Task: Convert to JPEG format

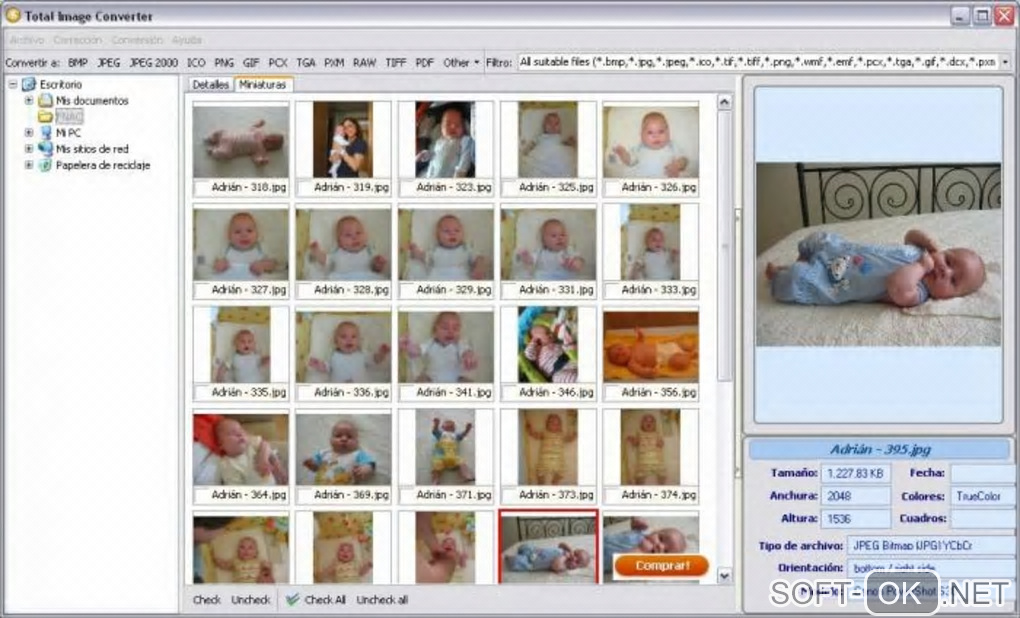Action: pos(109,62)
